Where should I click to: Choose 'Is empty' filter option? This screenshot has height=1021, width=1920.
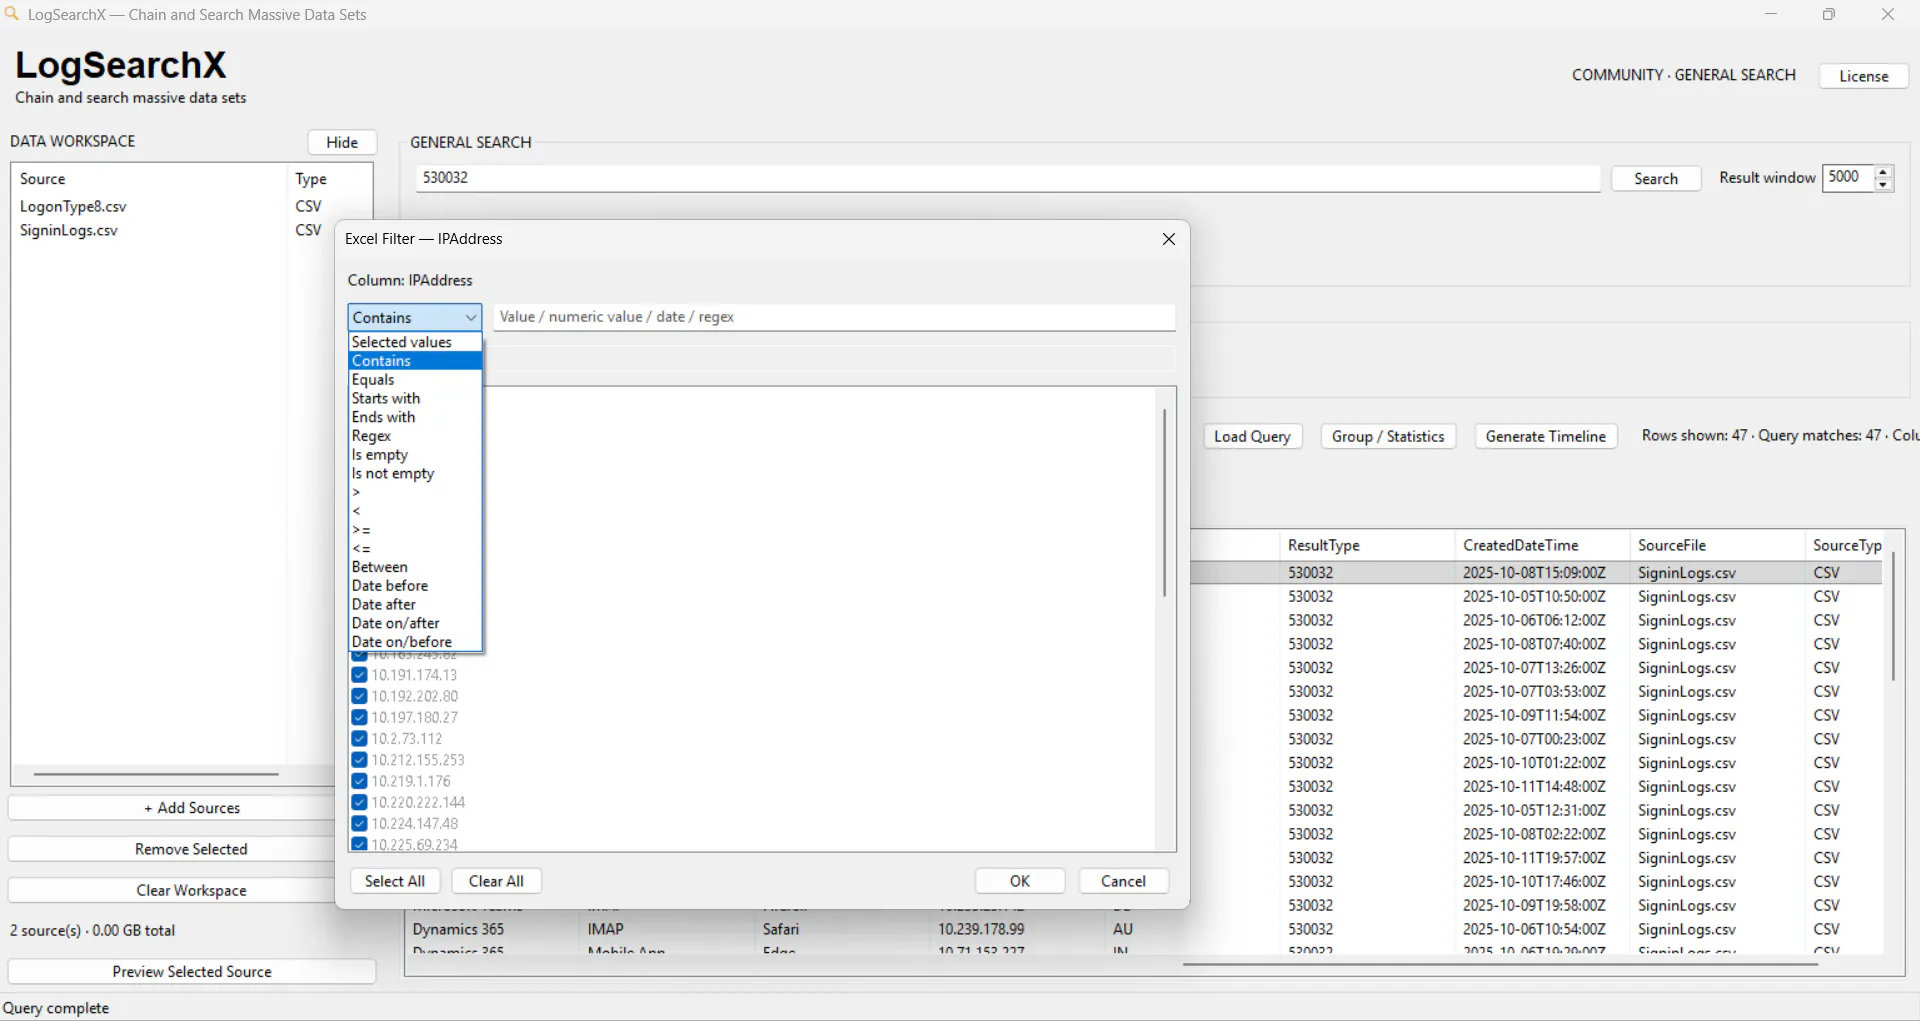click(415, 455)
